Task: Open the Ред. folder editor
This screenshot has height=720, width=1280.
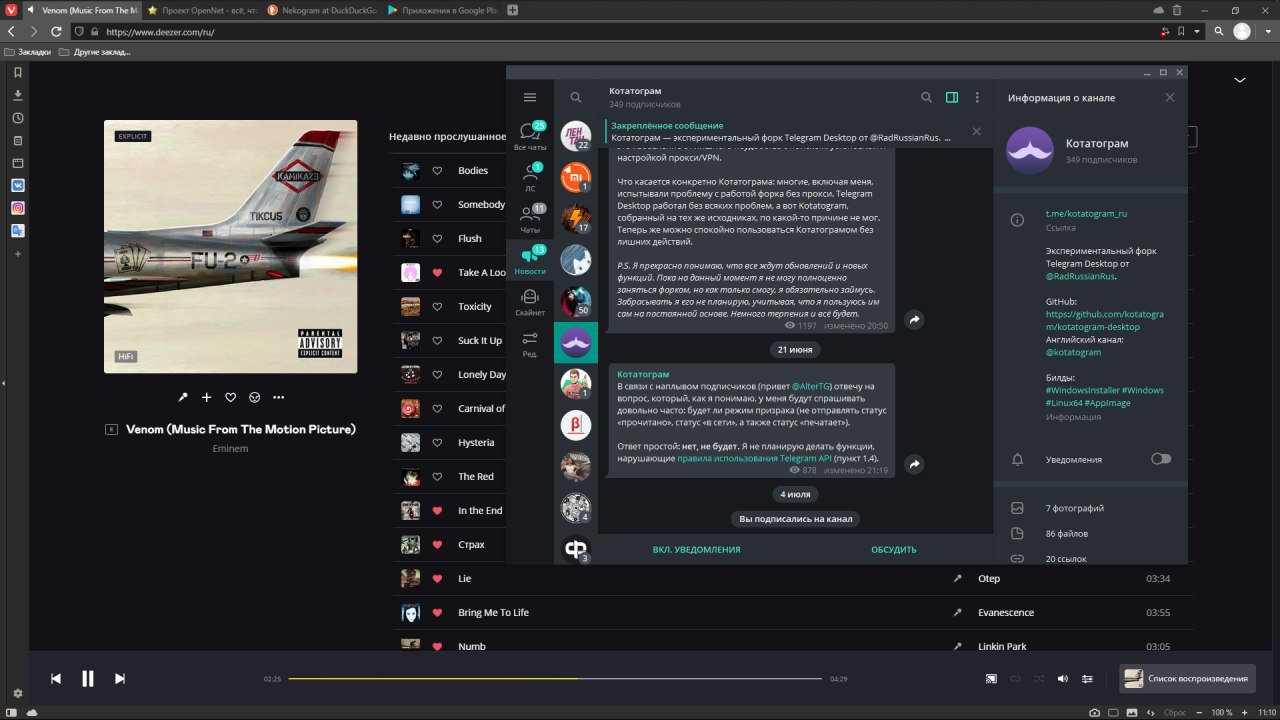Action: (x=530, y=344)
